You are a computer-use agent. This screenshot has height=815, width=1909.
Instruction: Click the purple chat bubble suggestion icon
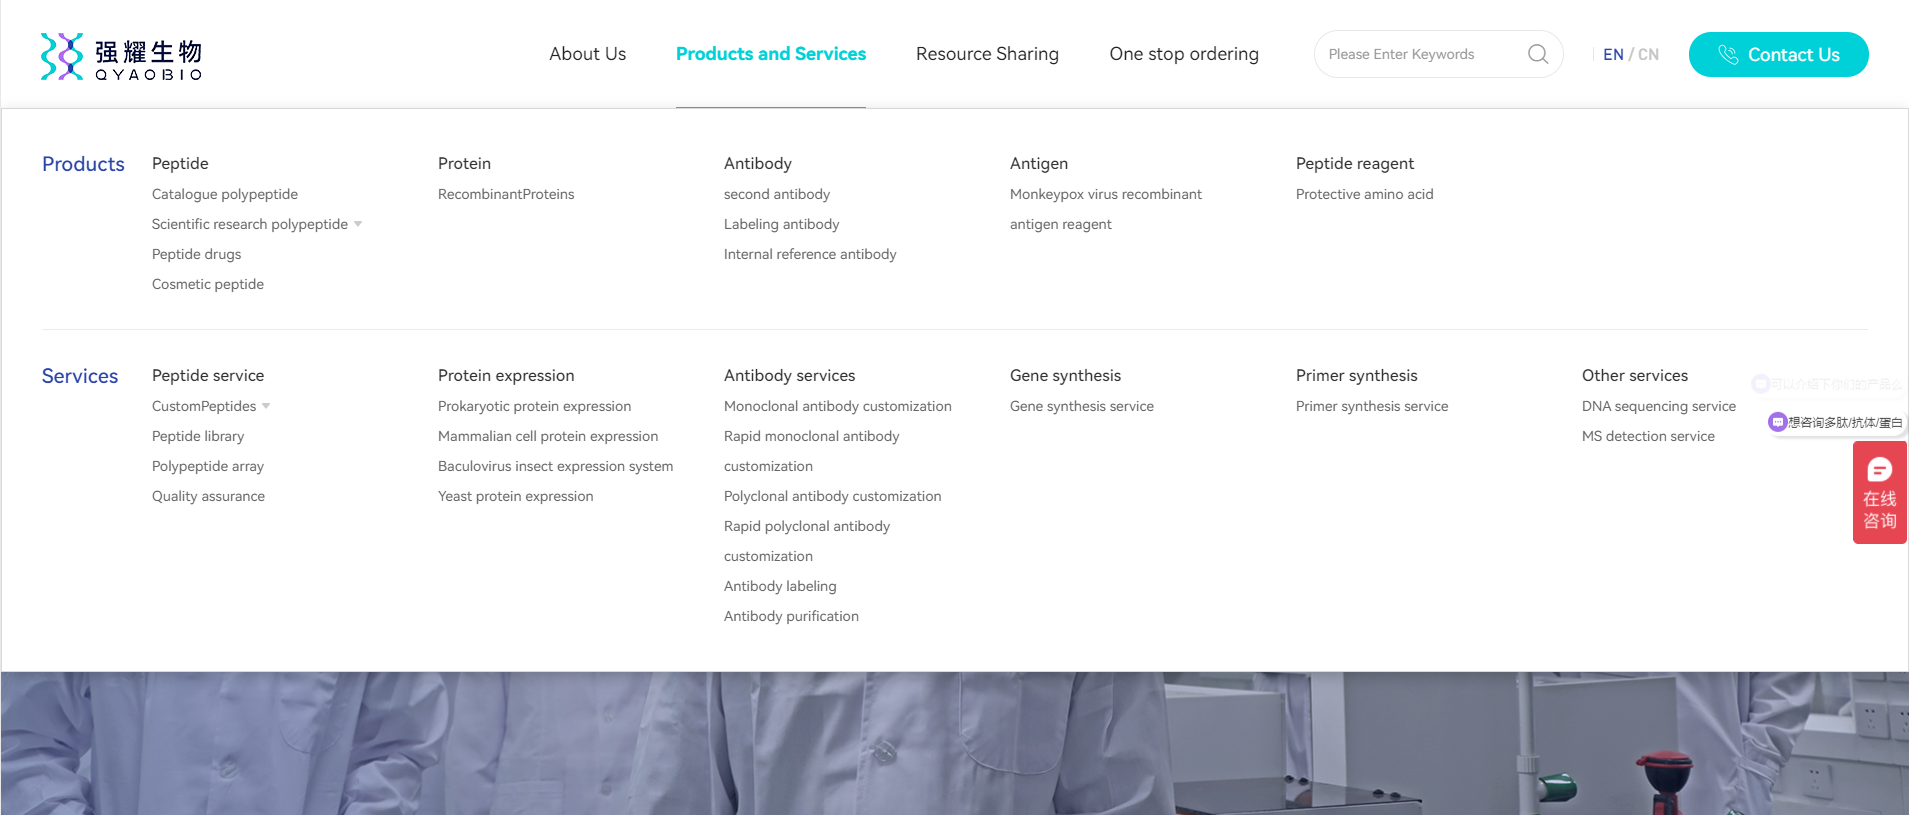(1778, 422)
